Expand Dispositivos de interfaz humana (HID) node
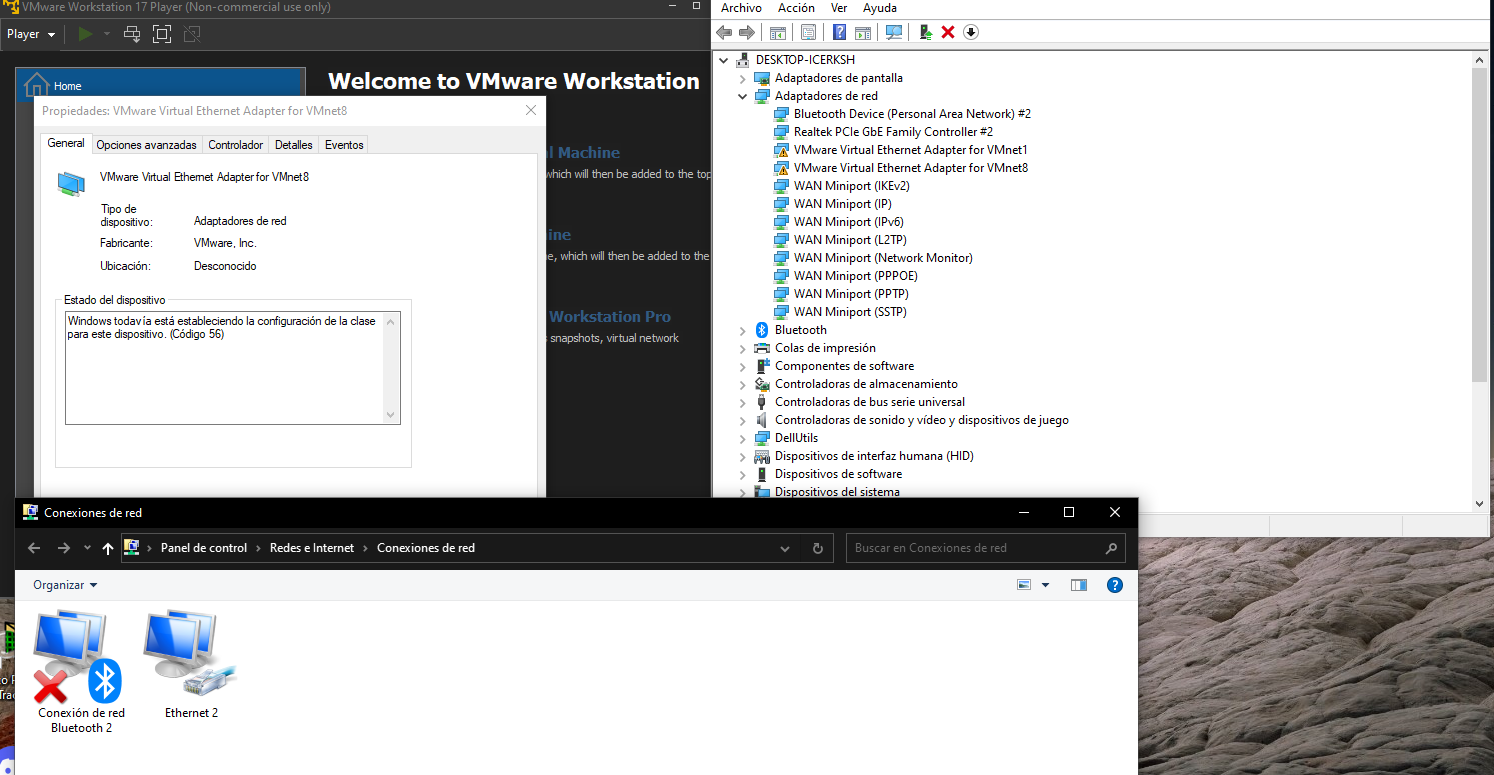 pyautogui.click(x=742, y=456)
